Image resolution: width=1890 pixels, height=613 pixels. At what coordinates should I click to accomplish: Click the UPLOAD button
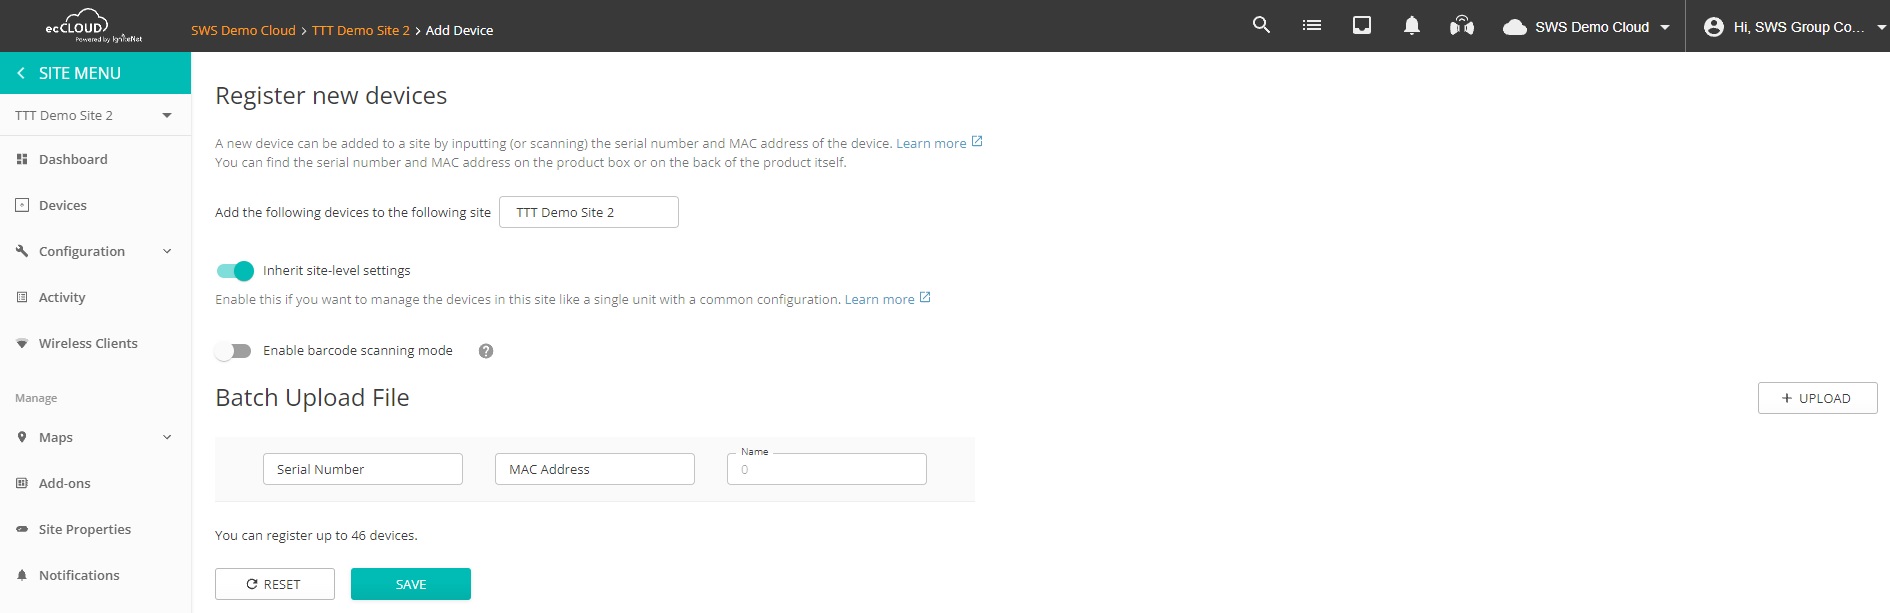coord(1816,398)
